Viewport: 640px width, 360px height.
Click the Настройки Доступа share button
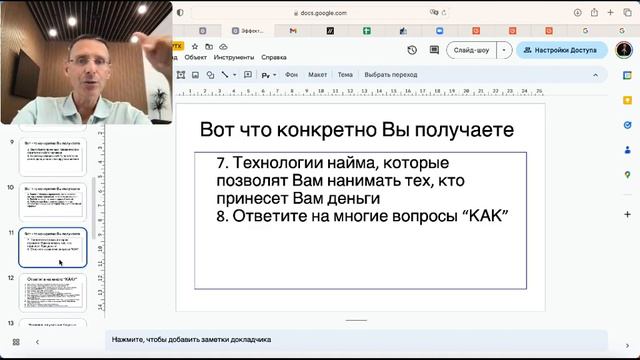point(562,50)
